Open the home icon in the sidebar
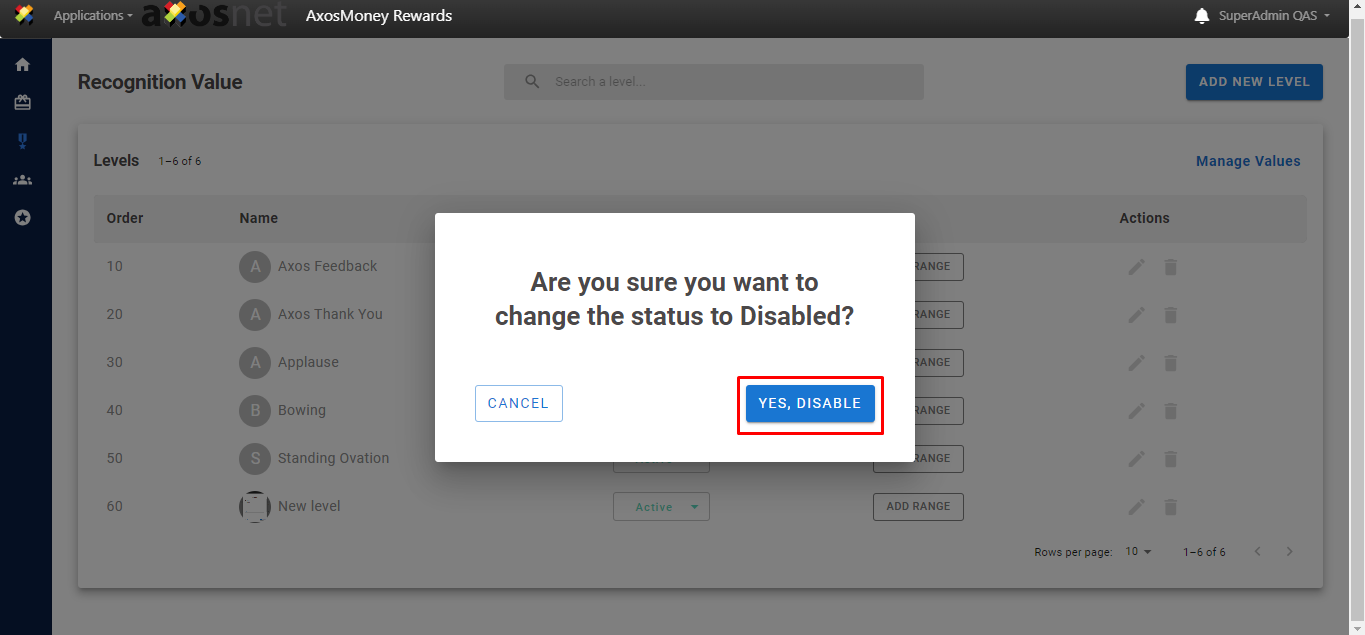Screen dimensions: 1365x635 click(x=22, y=65)
